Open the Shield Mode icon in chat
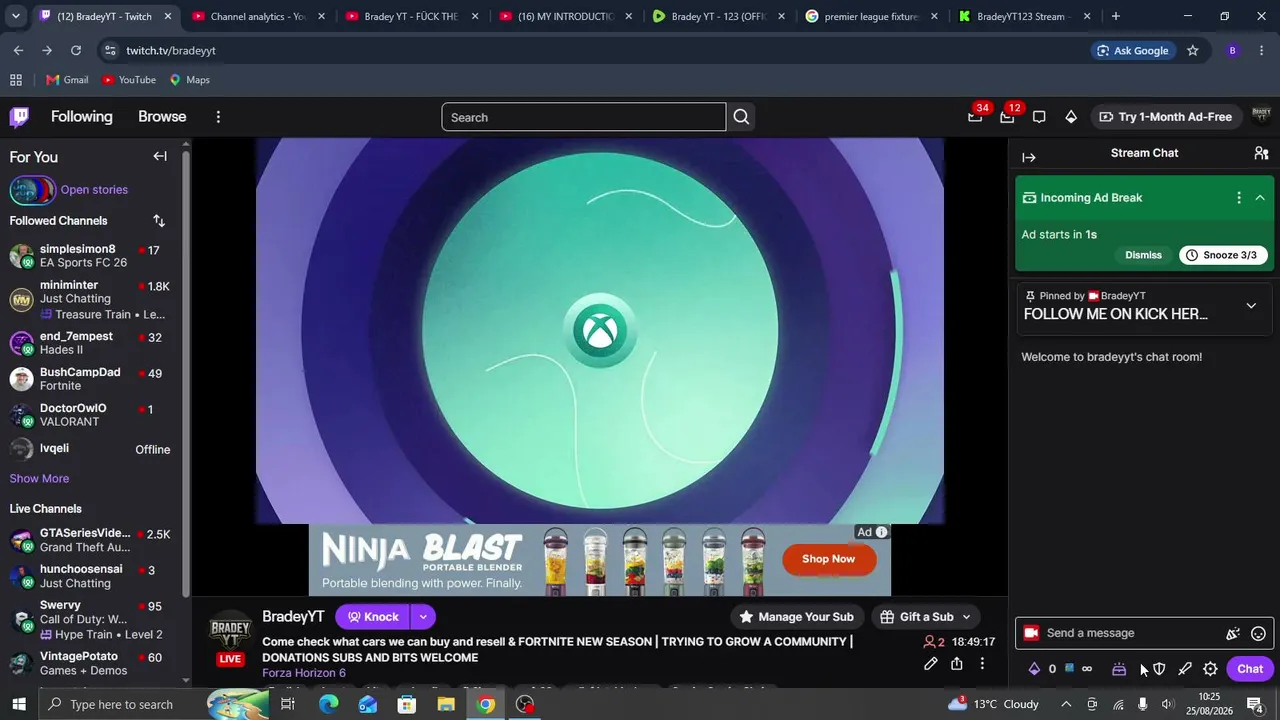Viewport: 1280px width, 720px height. [x=1159, y=669]
